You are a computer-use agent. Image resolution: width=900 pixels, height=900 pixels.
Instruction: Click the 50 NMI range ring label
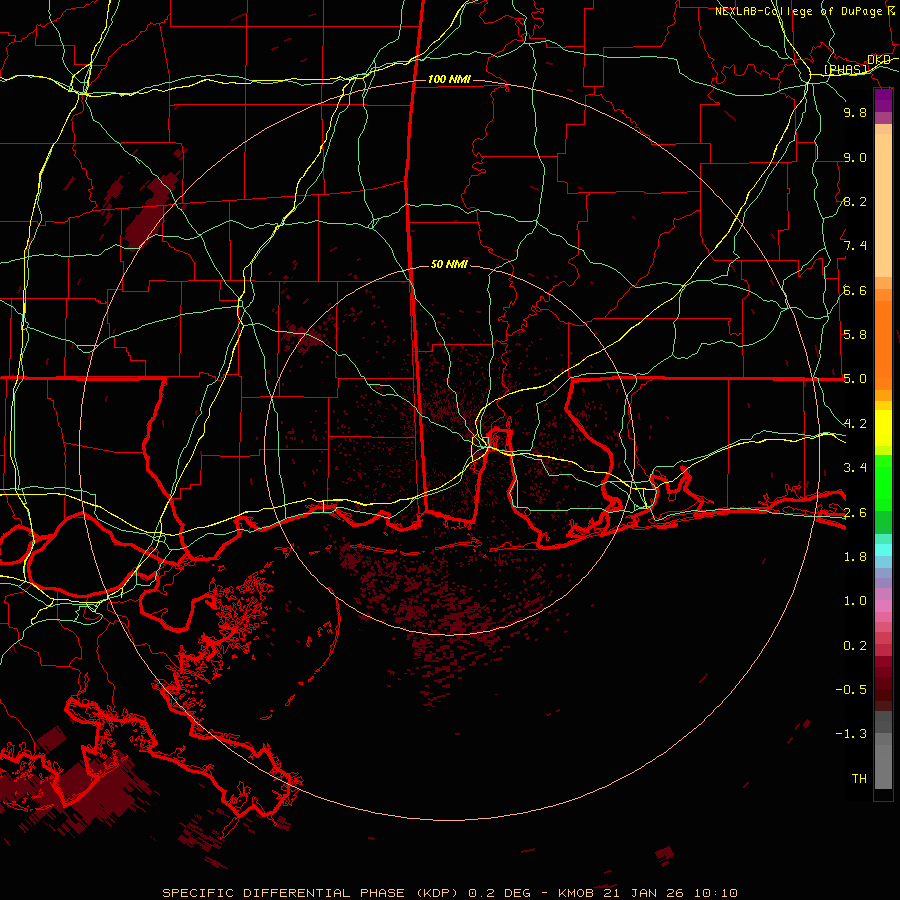449,264
